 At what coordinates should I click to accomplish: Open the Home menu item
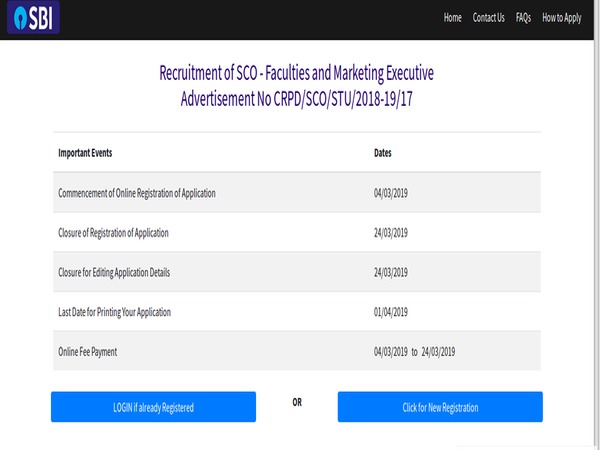(x=452, y=18)
